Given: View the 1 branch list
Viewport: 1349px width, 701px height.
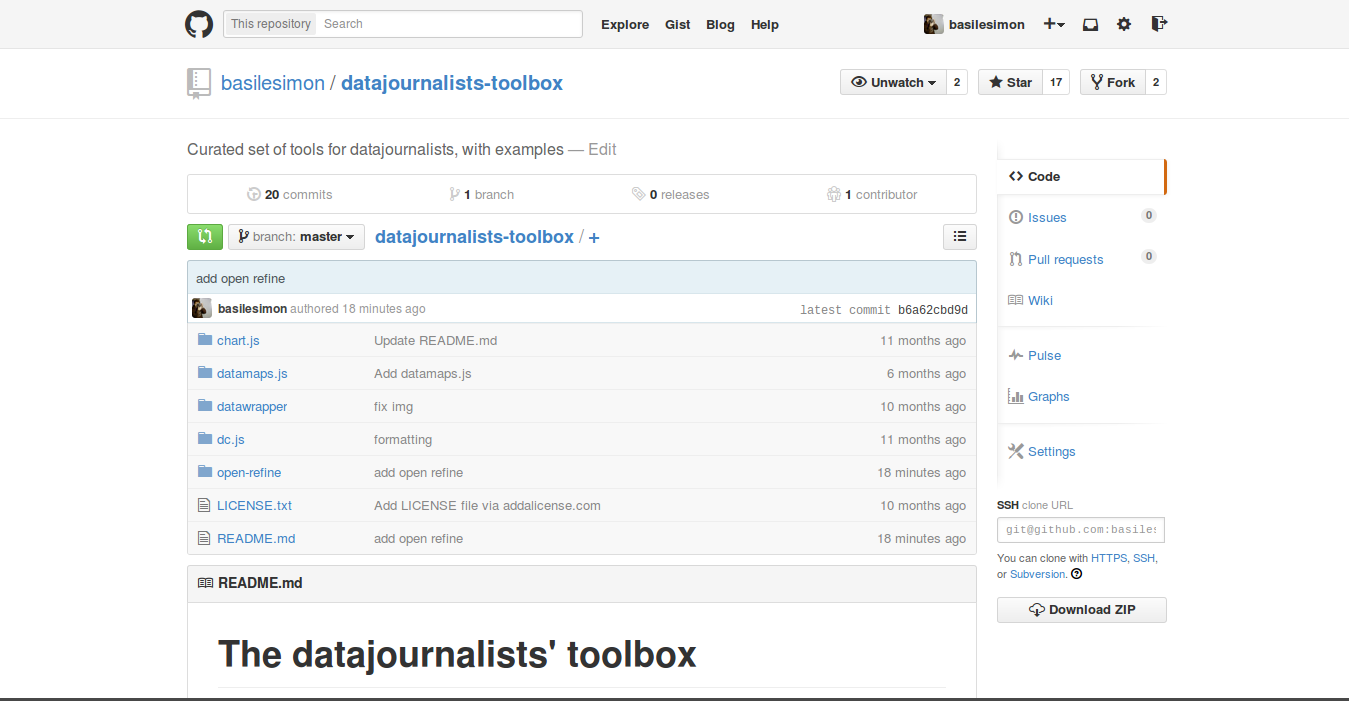Looking at the screenshot, I should pos(482,195).
